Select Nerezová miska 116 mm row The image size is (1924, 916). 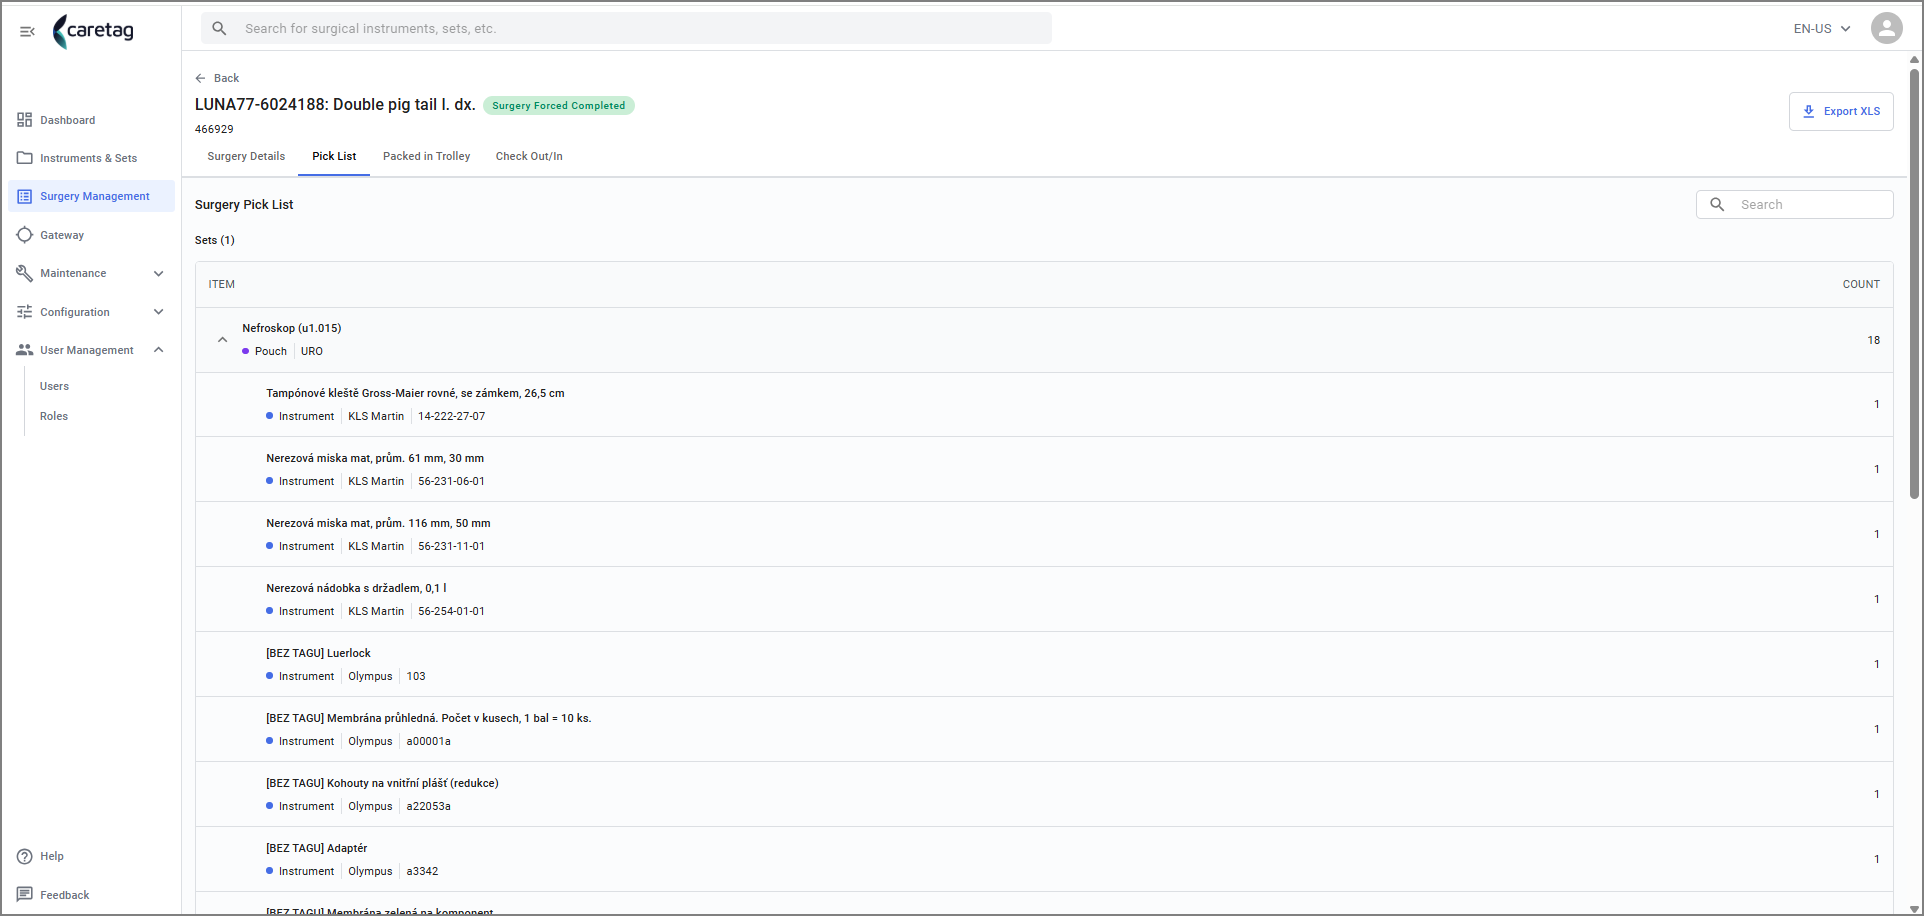pos(1044,534)
